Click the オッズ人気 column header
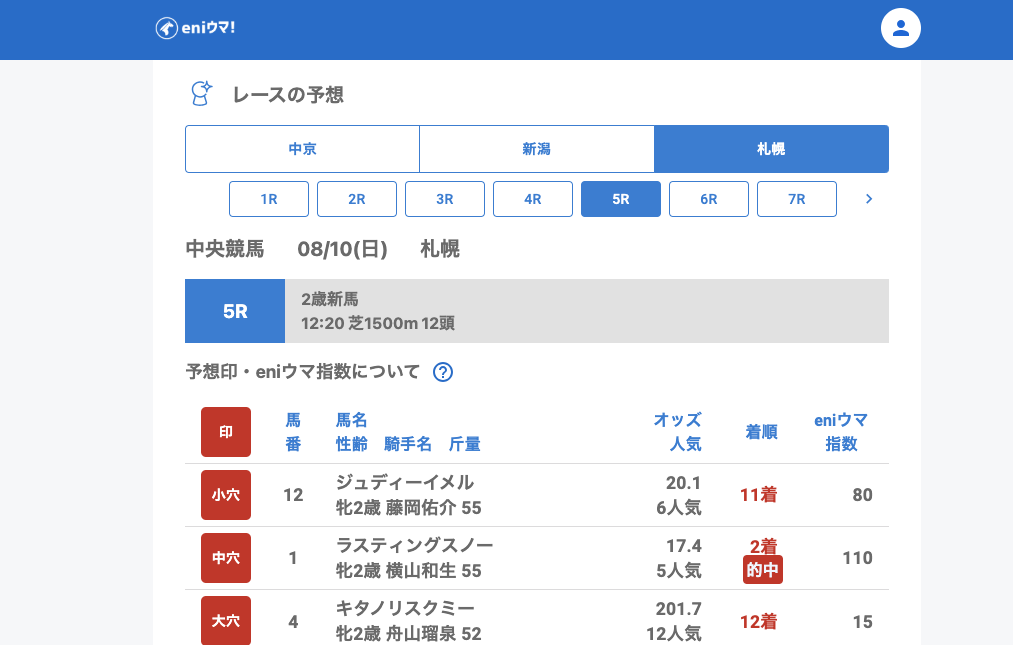The height and width of the screenshot is (645, 1013). tap(677, 432)
